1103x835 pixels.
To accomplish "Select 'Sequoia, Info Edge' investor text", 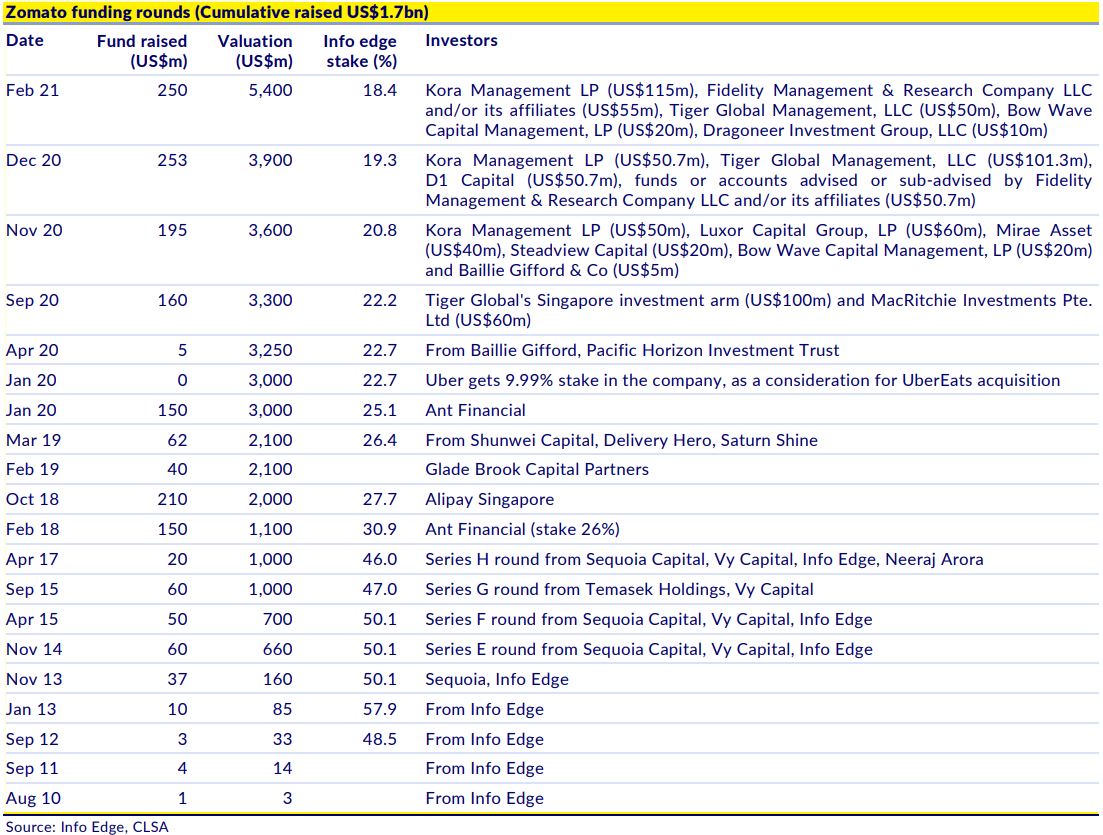I will (497, 680).
